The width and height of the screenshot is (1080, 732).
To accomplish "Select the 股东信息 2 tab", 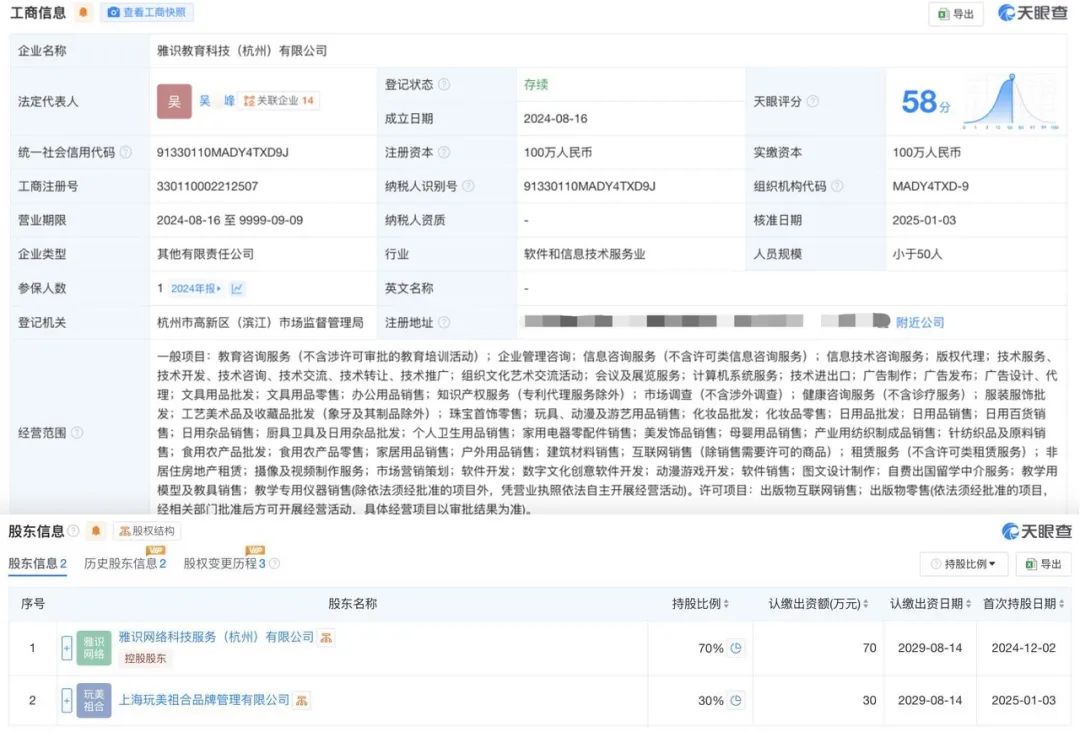I will (37, 563).
